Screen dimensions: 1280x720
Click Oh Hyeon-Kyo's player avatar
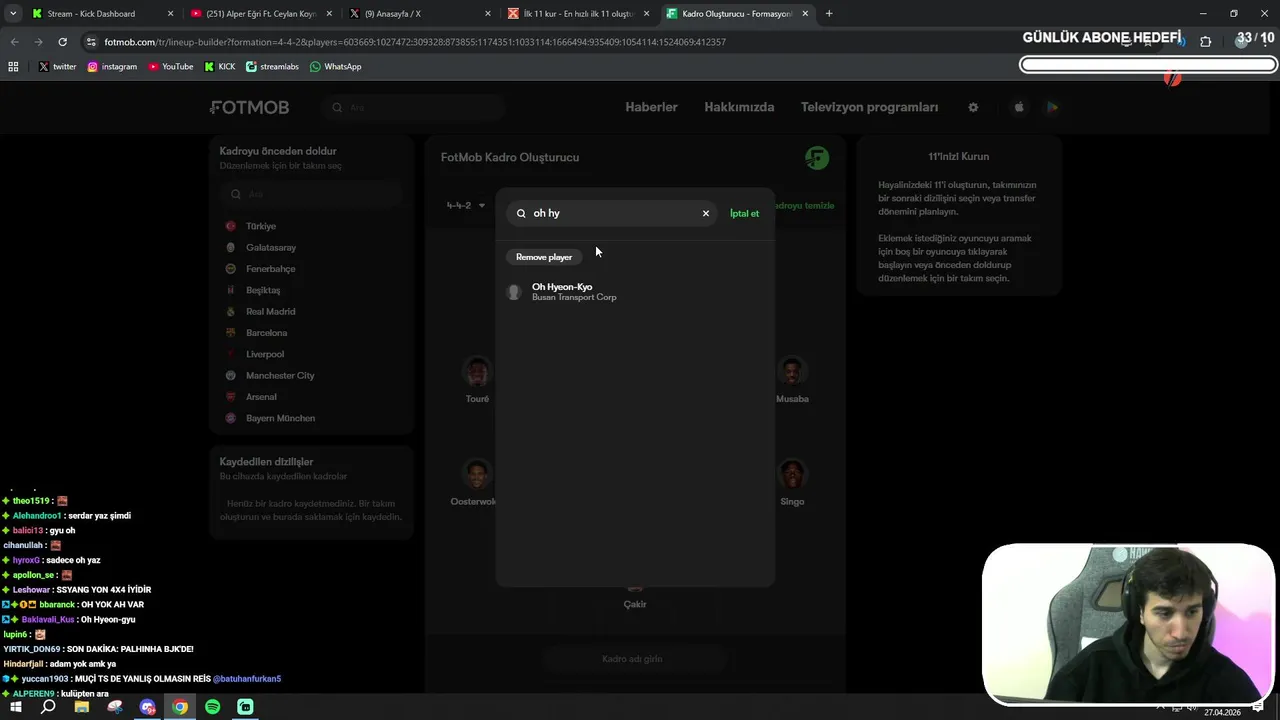[x=514, y=292]
